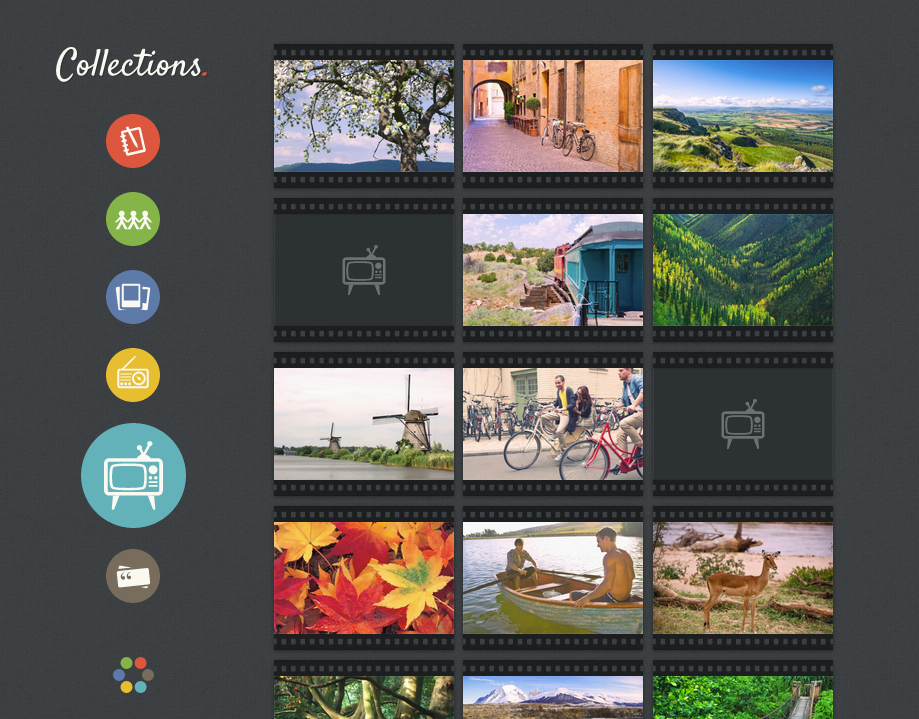Open the windmills by river thumbnail
The height and width of the screenshot is (719, 919).
point(364,424)
